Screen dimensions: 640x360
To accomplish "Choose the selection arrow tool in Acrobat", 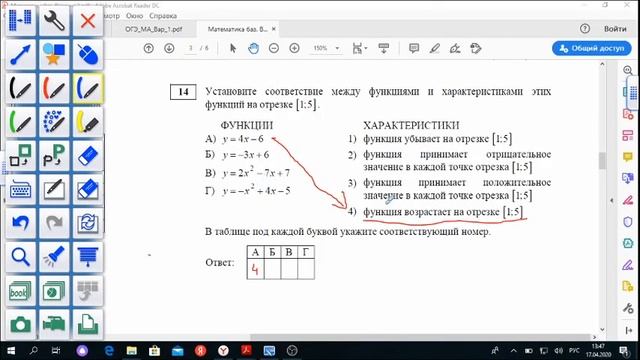I will point(233,49).
